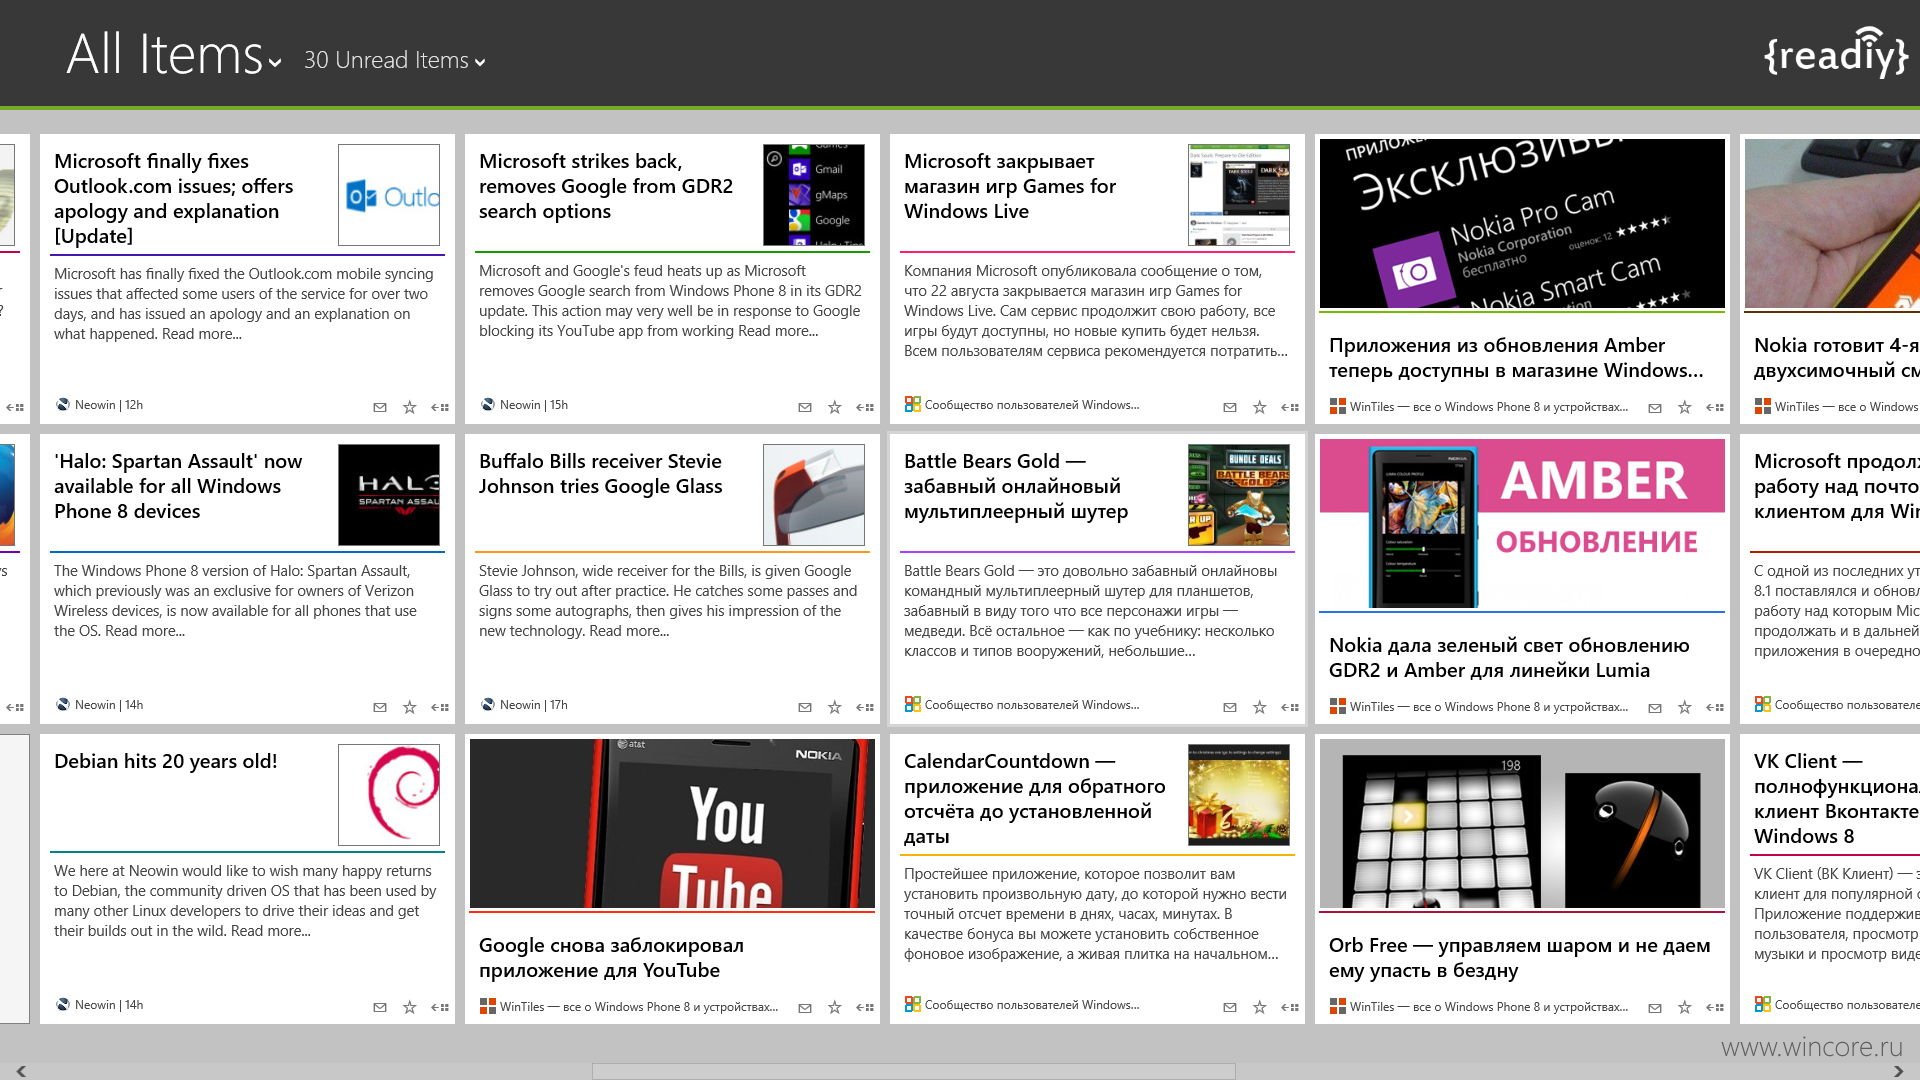This screenshot has width=1920, height=1080.
Task: Click share icon on Halo Spartan Assault card
Action: click(440, 707)
